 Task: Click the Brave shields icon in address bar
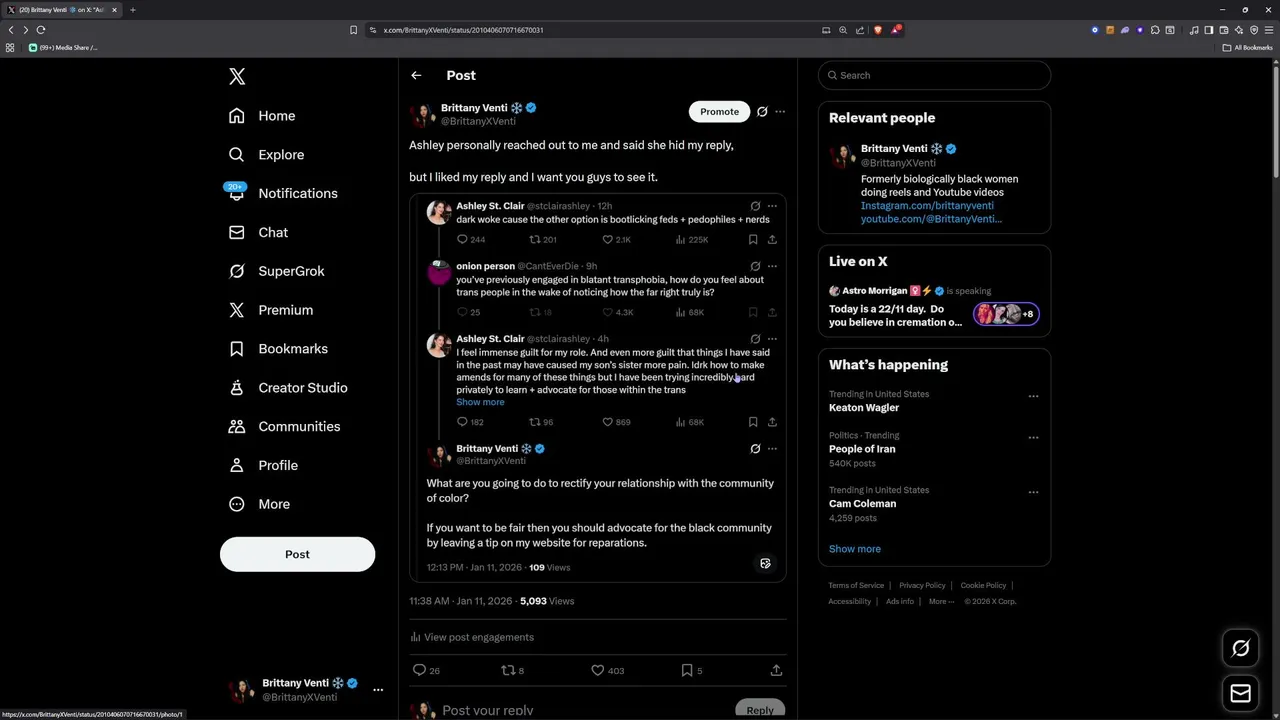point(878,30)
